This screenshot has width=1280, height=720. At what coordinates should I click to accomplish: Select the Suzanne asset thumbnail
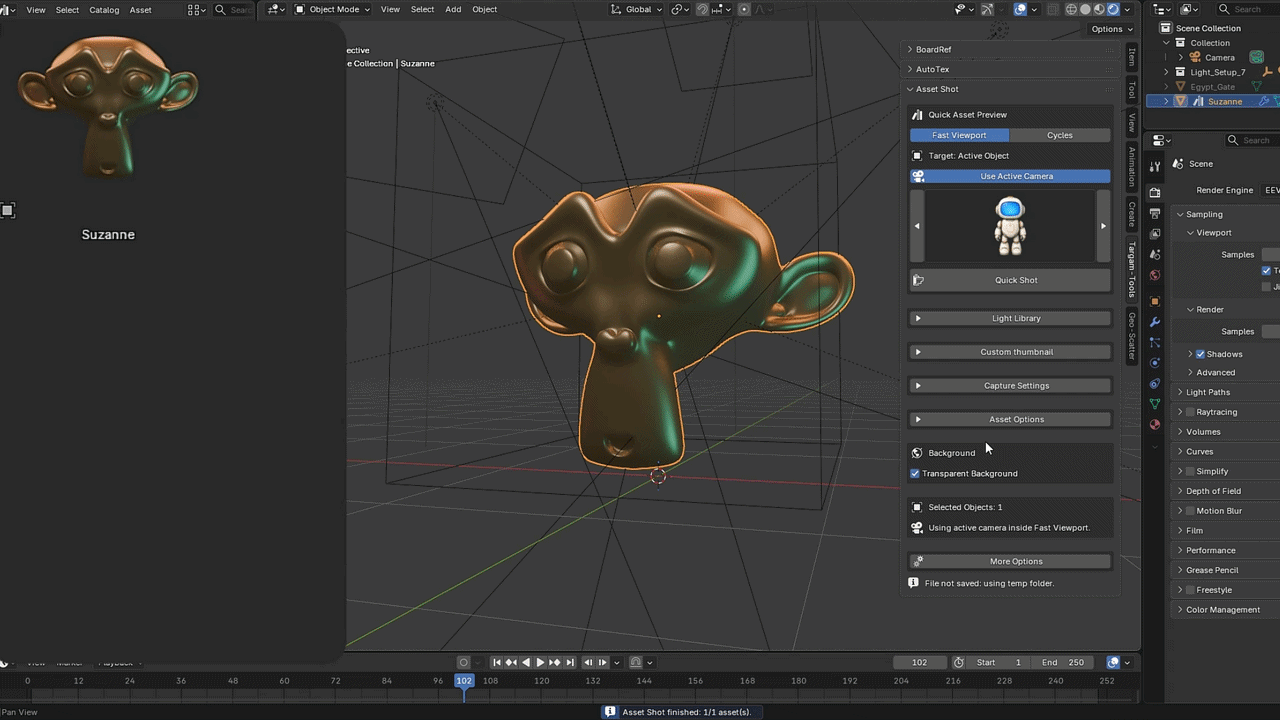tap(108, 107)
